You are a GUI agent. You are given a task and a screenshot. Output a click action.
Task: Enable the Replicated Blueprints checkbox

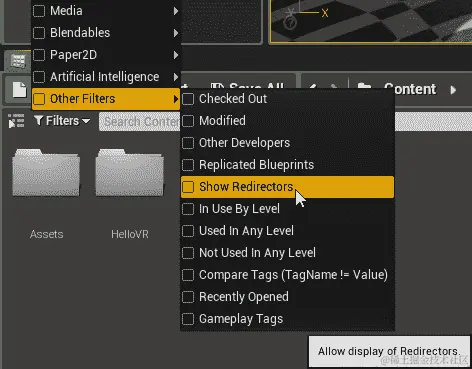[x=188, y=165]
